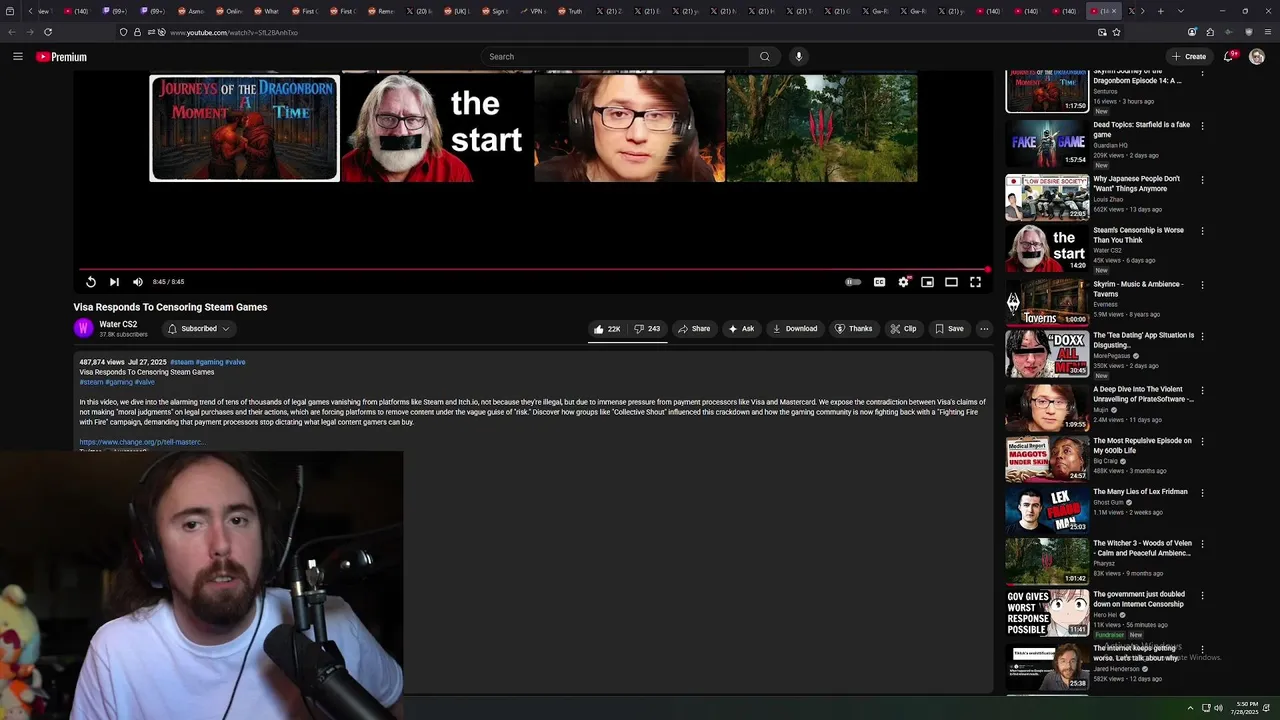
Task: Open more actions ellipsis beside Save
Action: pos(984,329)
